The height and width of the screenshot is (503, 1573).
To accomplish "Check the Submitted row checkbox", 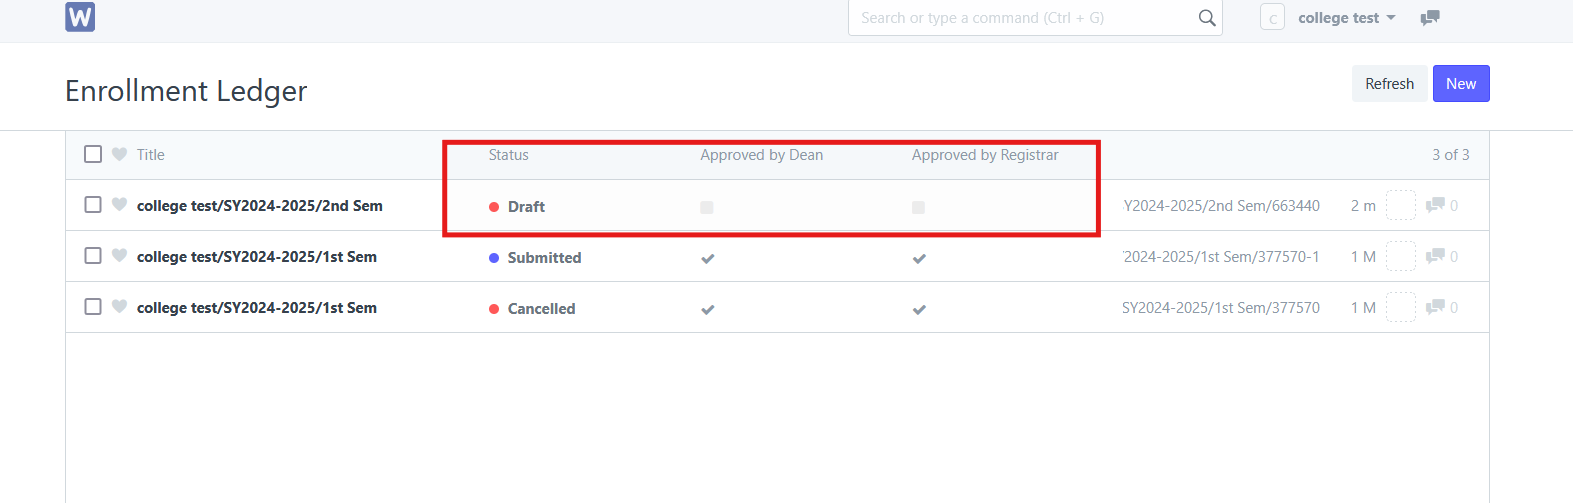I will pos(93,256).
